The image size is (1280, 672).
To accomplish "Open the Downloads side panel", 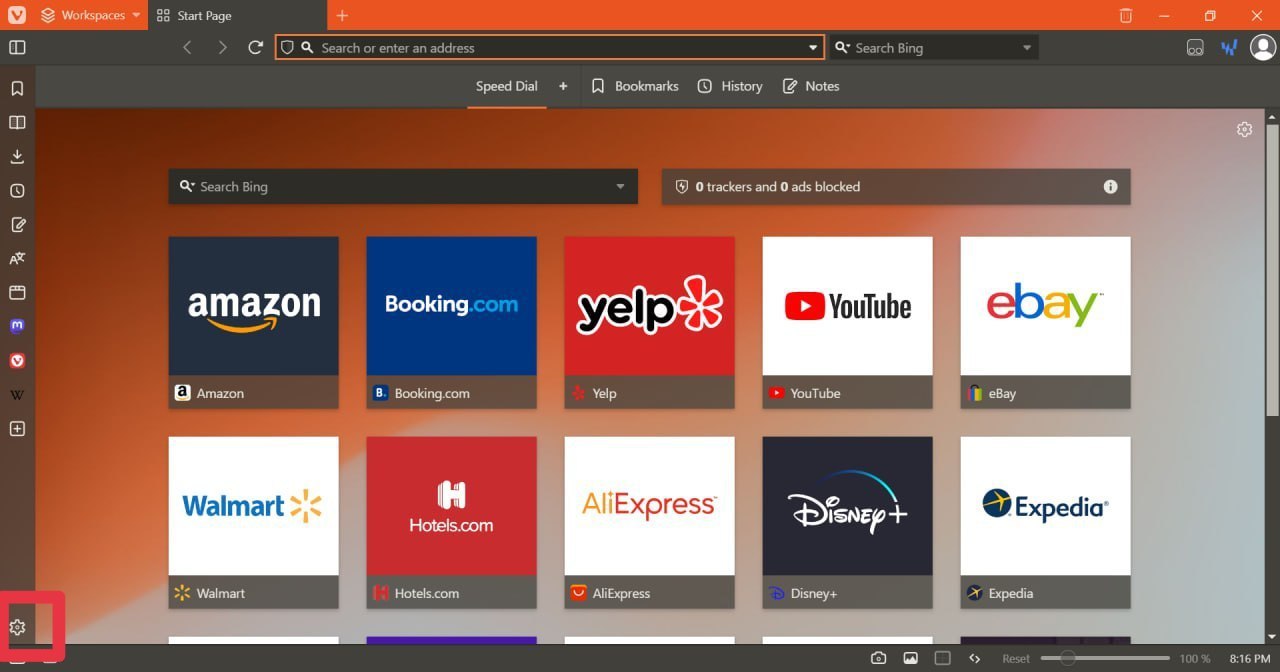I will pos(17,156).
